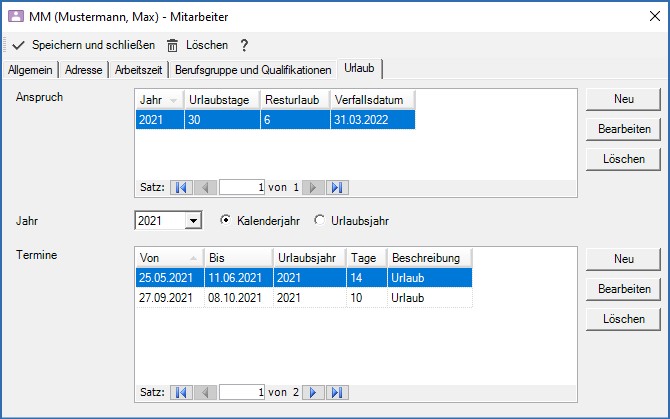
Task: Click the Speichern und schließen checkmark icon
Action: click(x=18, y=45)
